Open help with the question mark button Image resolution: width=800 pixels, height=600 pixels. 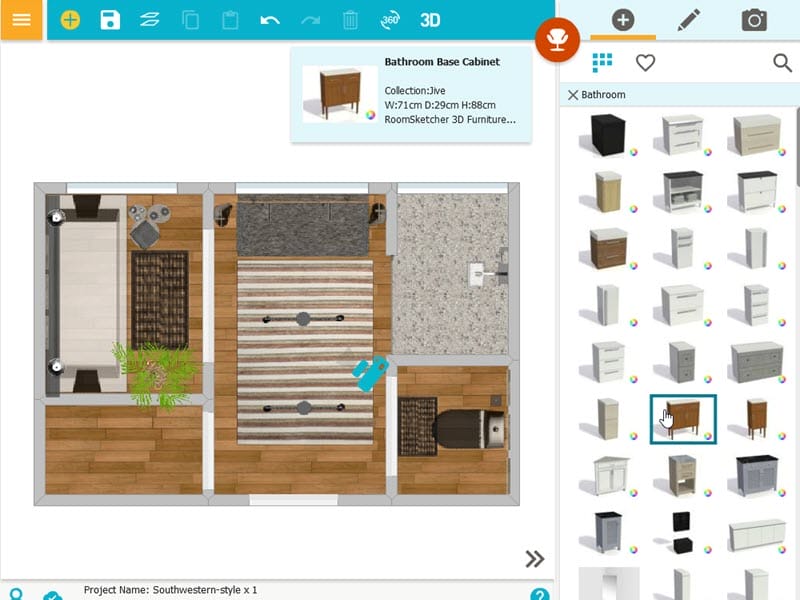[542, 593]
